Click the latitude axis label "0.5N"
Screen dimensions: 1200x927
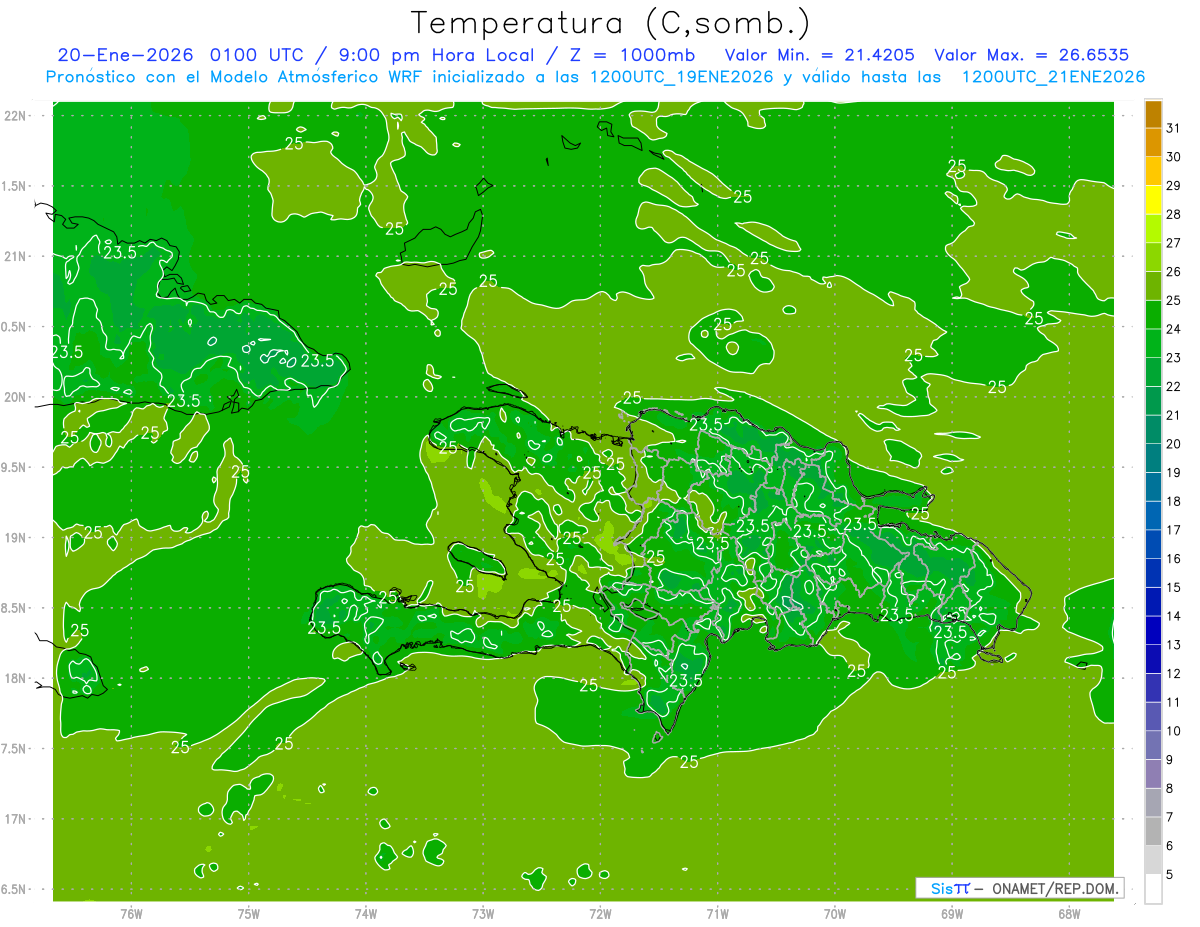pyautogui.click(x=15, y=327)
